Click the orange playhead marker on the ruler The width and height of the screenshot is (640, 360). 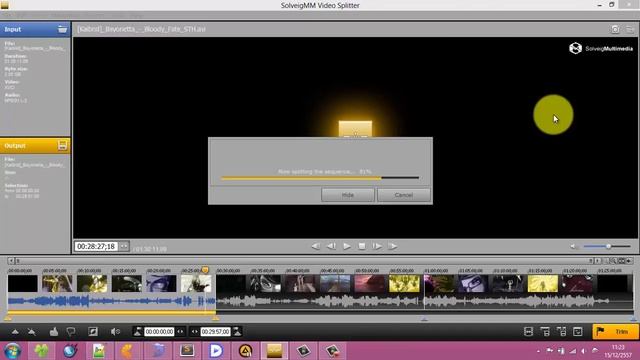205,270
